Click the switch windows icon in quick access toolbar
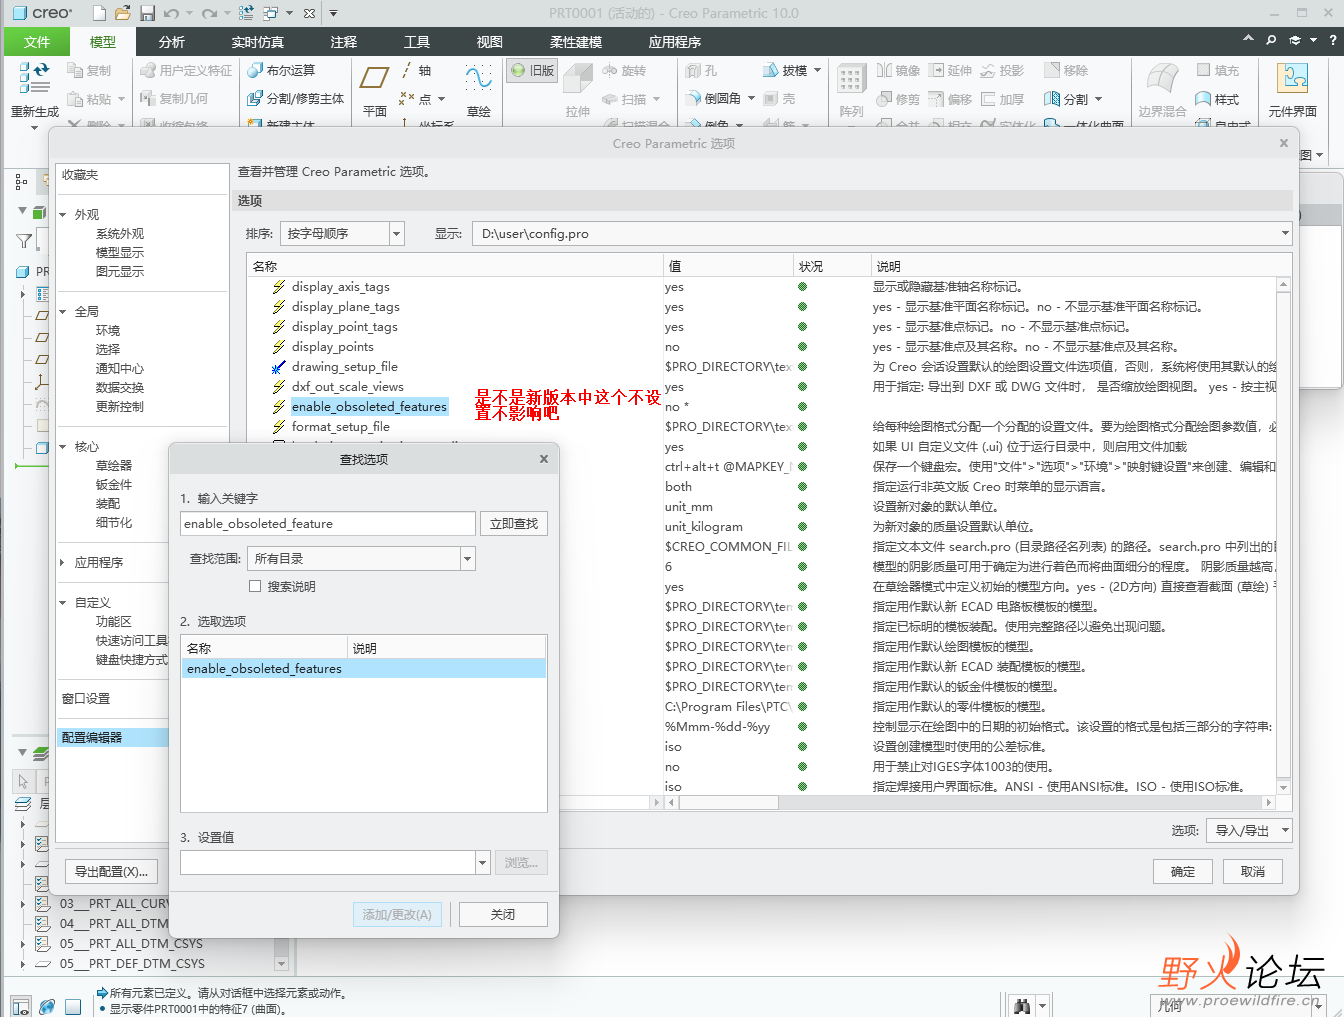The image size is (1344, 1017). (x=271, y=13)
